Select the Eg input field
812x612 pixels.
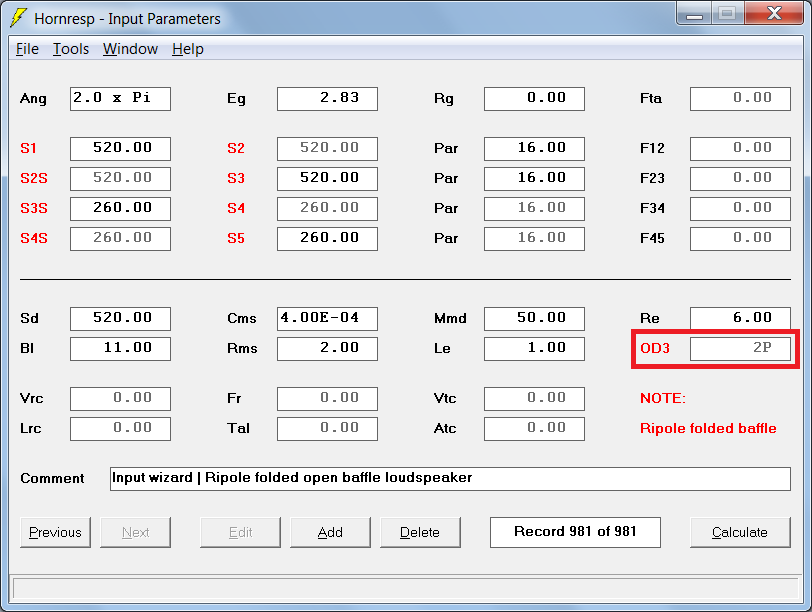click(x=327, y=99)
